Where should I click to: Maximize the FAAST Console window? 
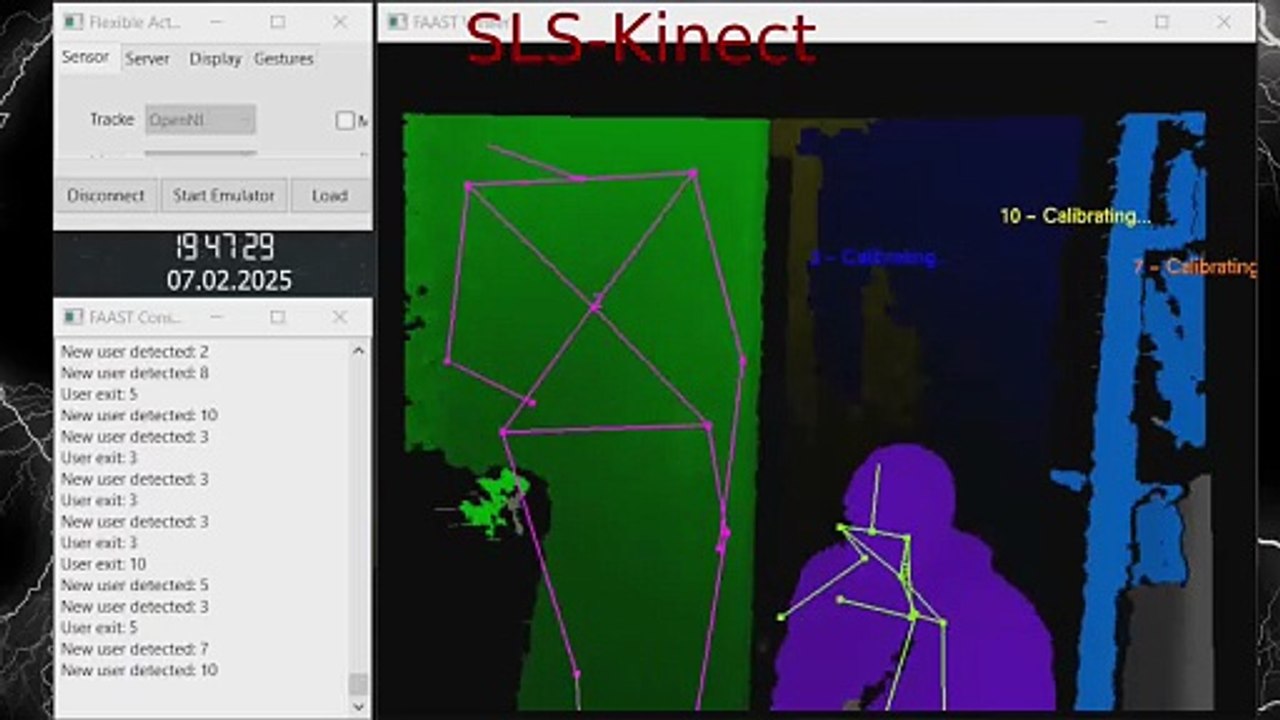278,317
